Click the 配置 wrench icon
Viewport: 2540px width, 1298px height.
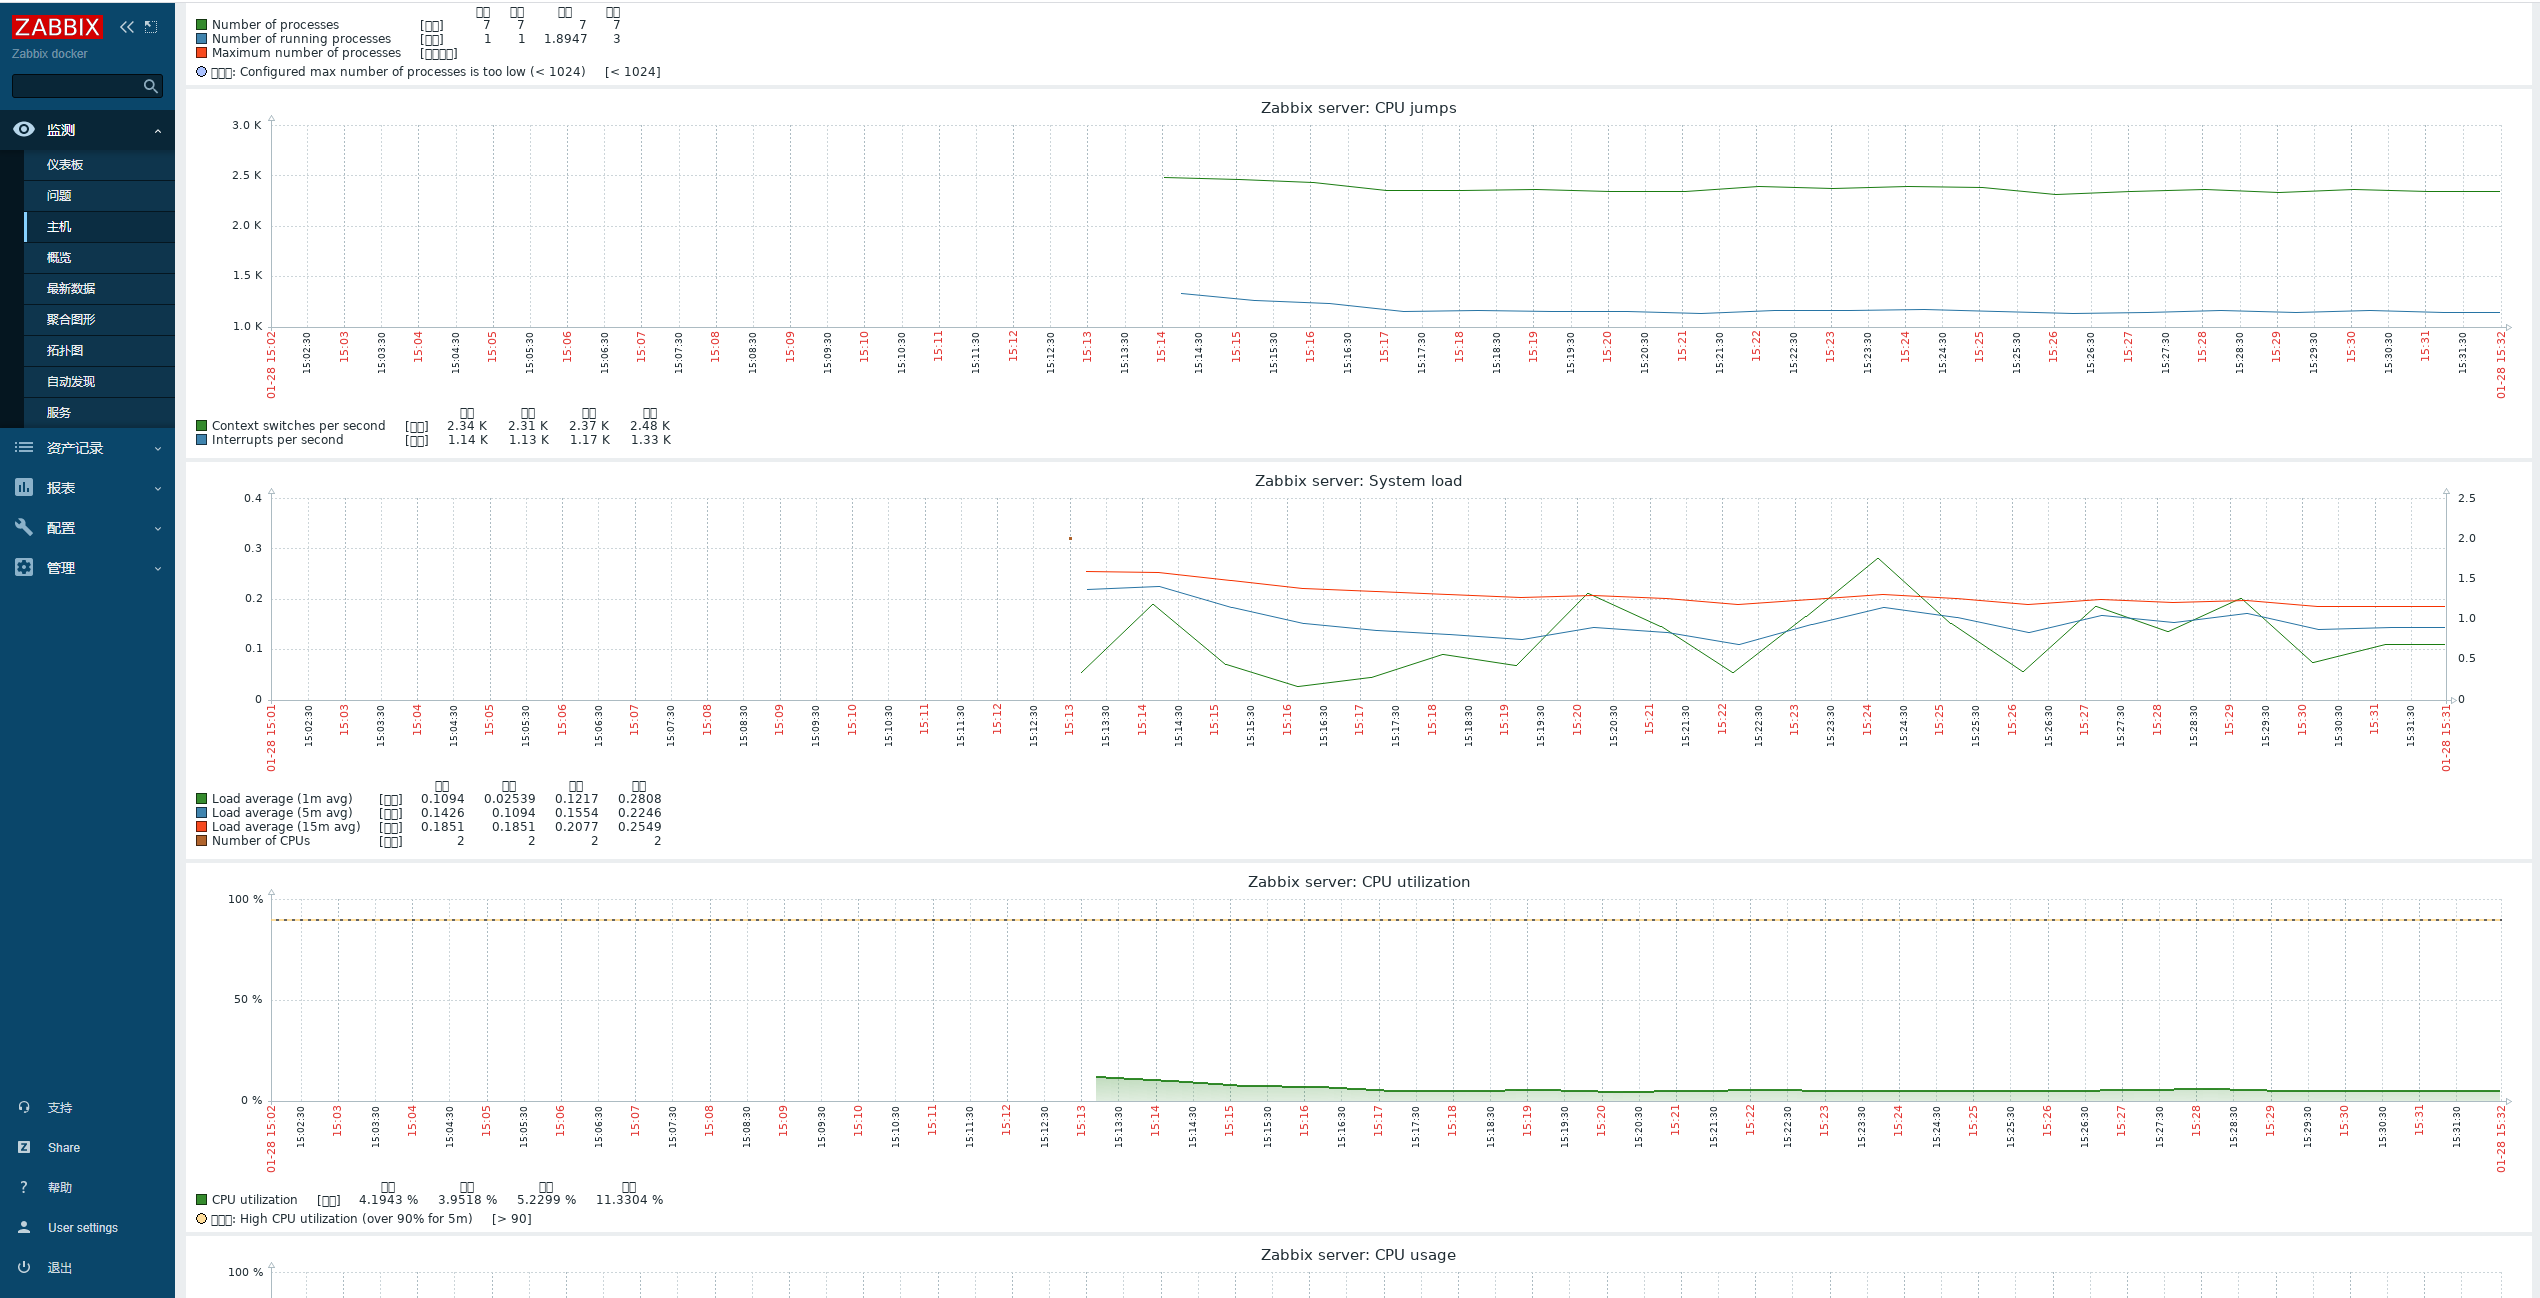click(x=24, y=527)
